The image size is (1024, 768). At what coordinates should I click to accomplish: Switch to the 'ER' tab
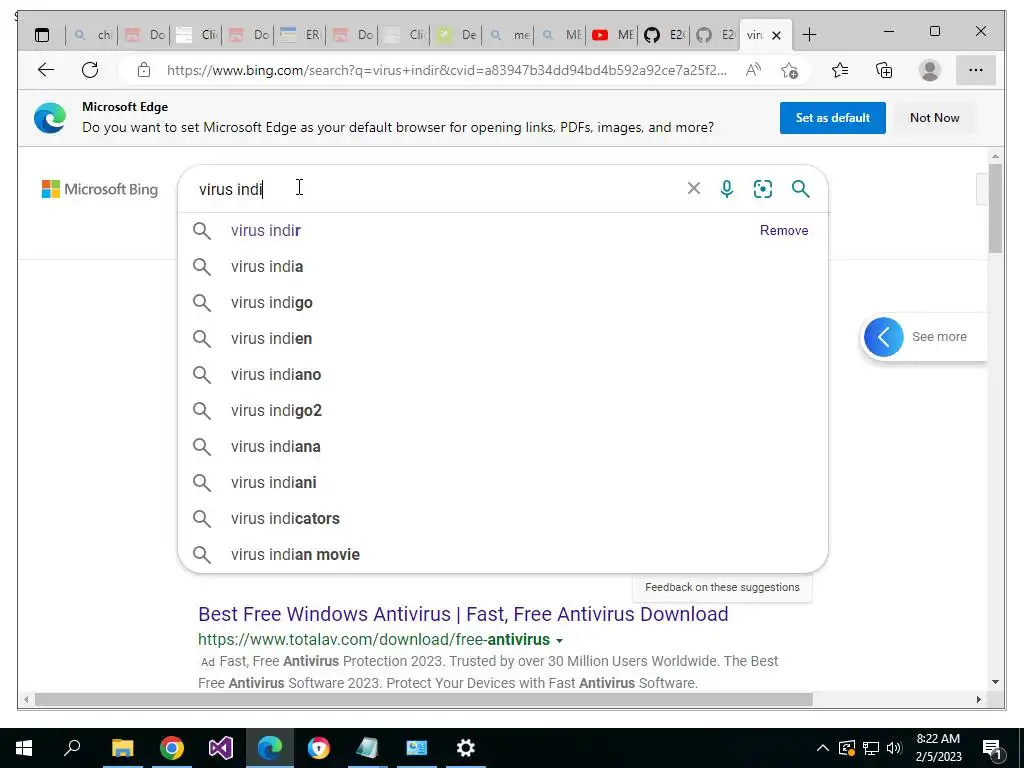pos(300,35)
